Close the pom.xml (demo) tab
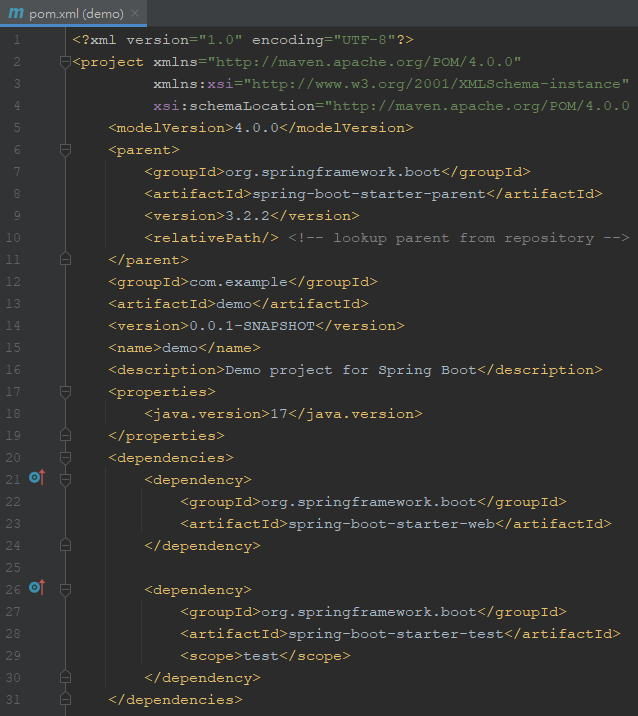Image resolution: width=638 pixels, height=716 pixels. (x=135, y=13)
